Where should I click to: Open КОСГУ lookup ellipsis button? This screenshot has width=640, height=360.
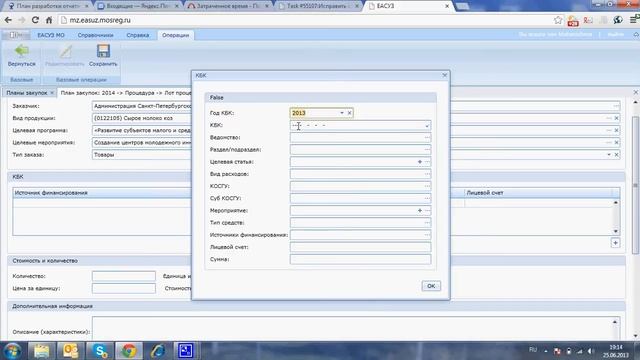tap(427, 186)
